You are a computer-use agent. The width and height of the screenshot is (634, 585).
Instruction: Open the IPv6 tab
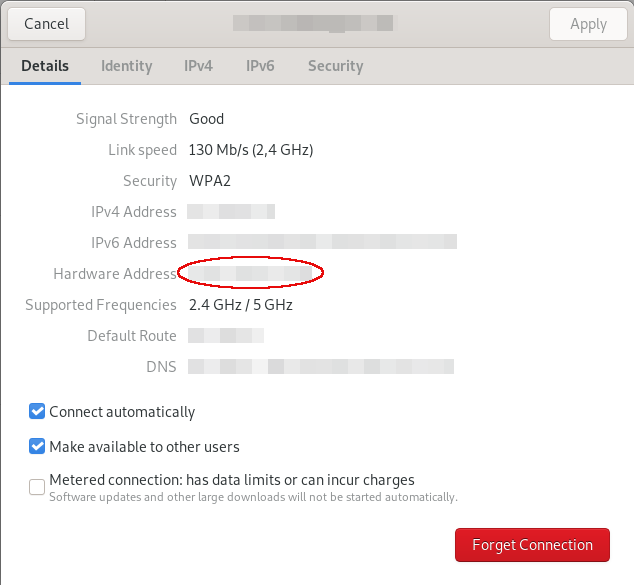[x=260, y=66]
